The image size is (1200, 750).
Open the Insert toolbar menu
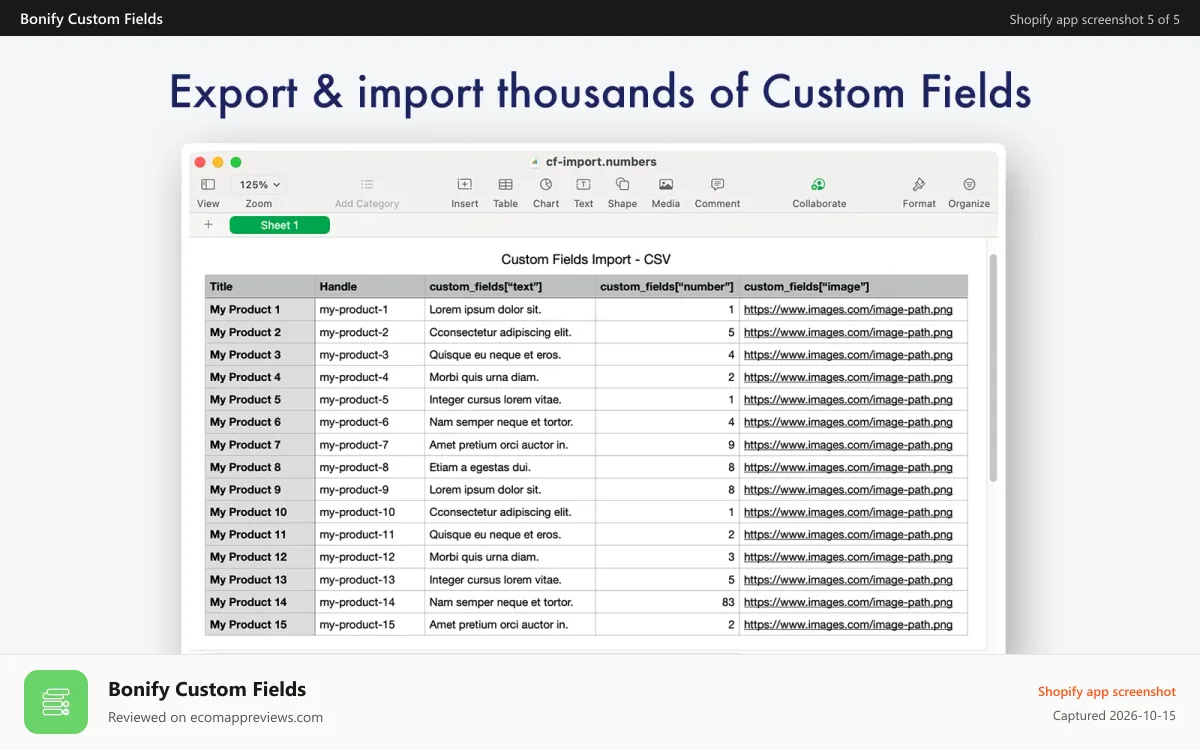pos(465,185)
